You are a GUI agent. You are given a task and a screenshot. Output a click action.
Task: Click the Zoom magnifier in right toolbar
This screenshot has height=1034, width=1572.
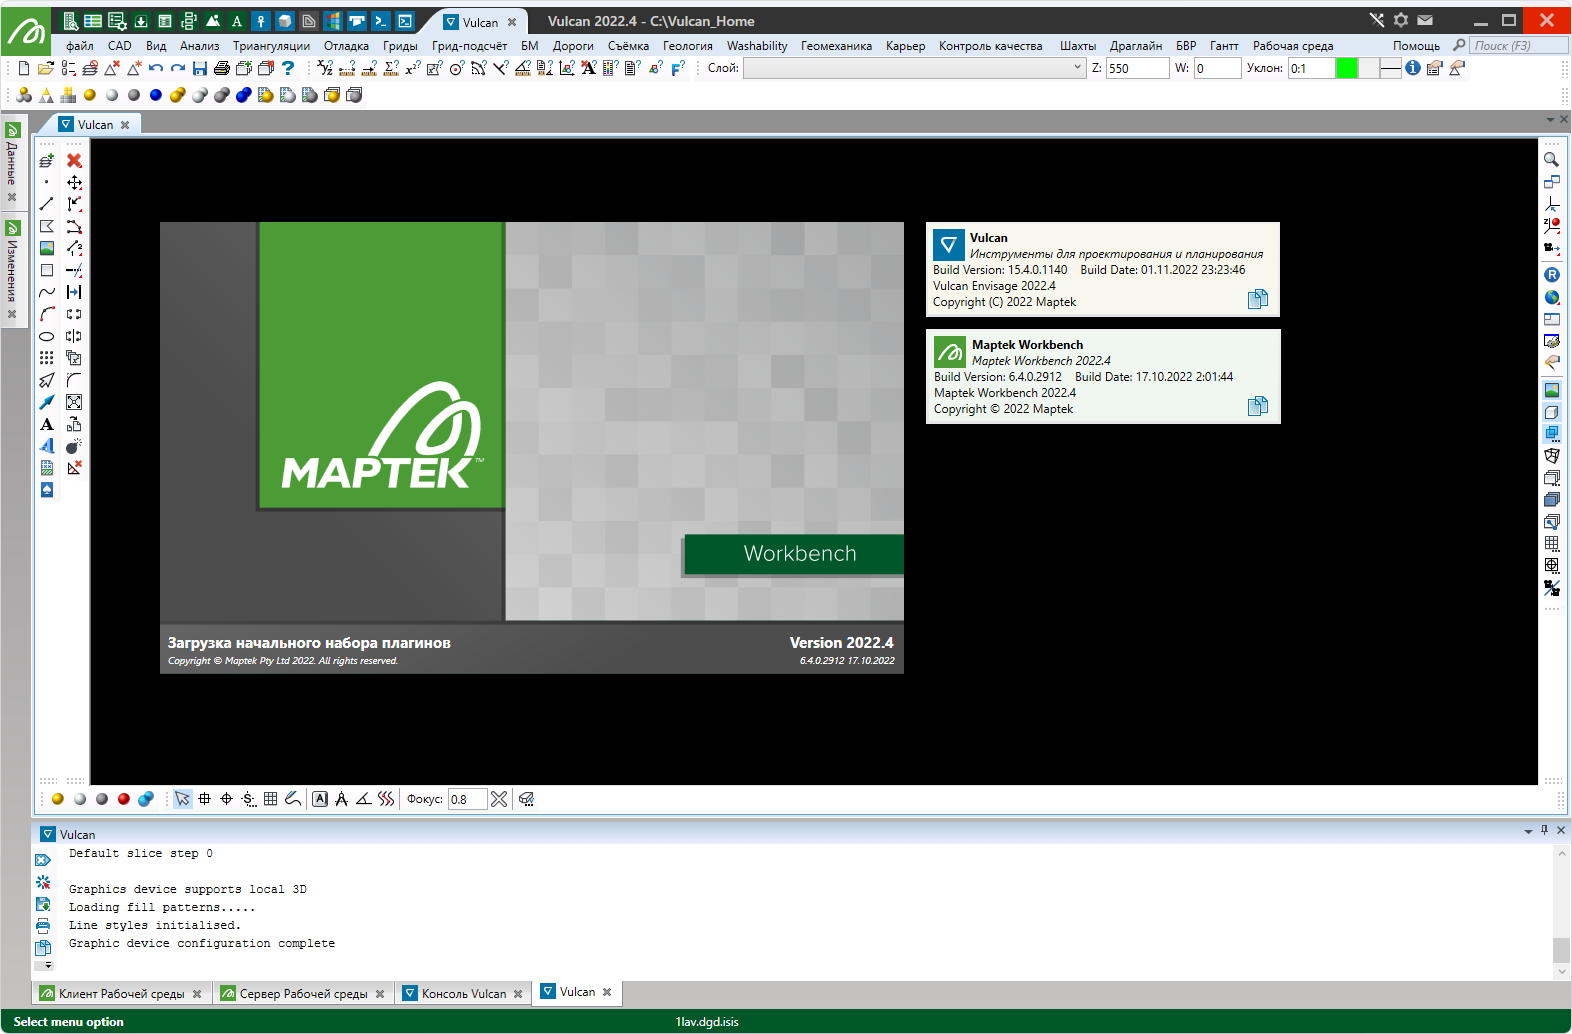(1552, 160)
